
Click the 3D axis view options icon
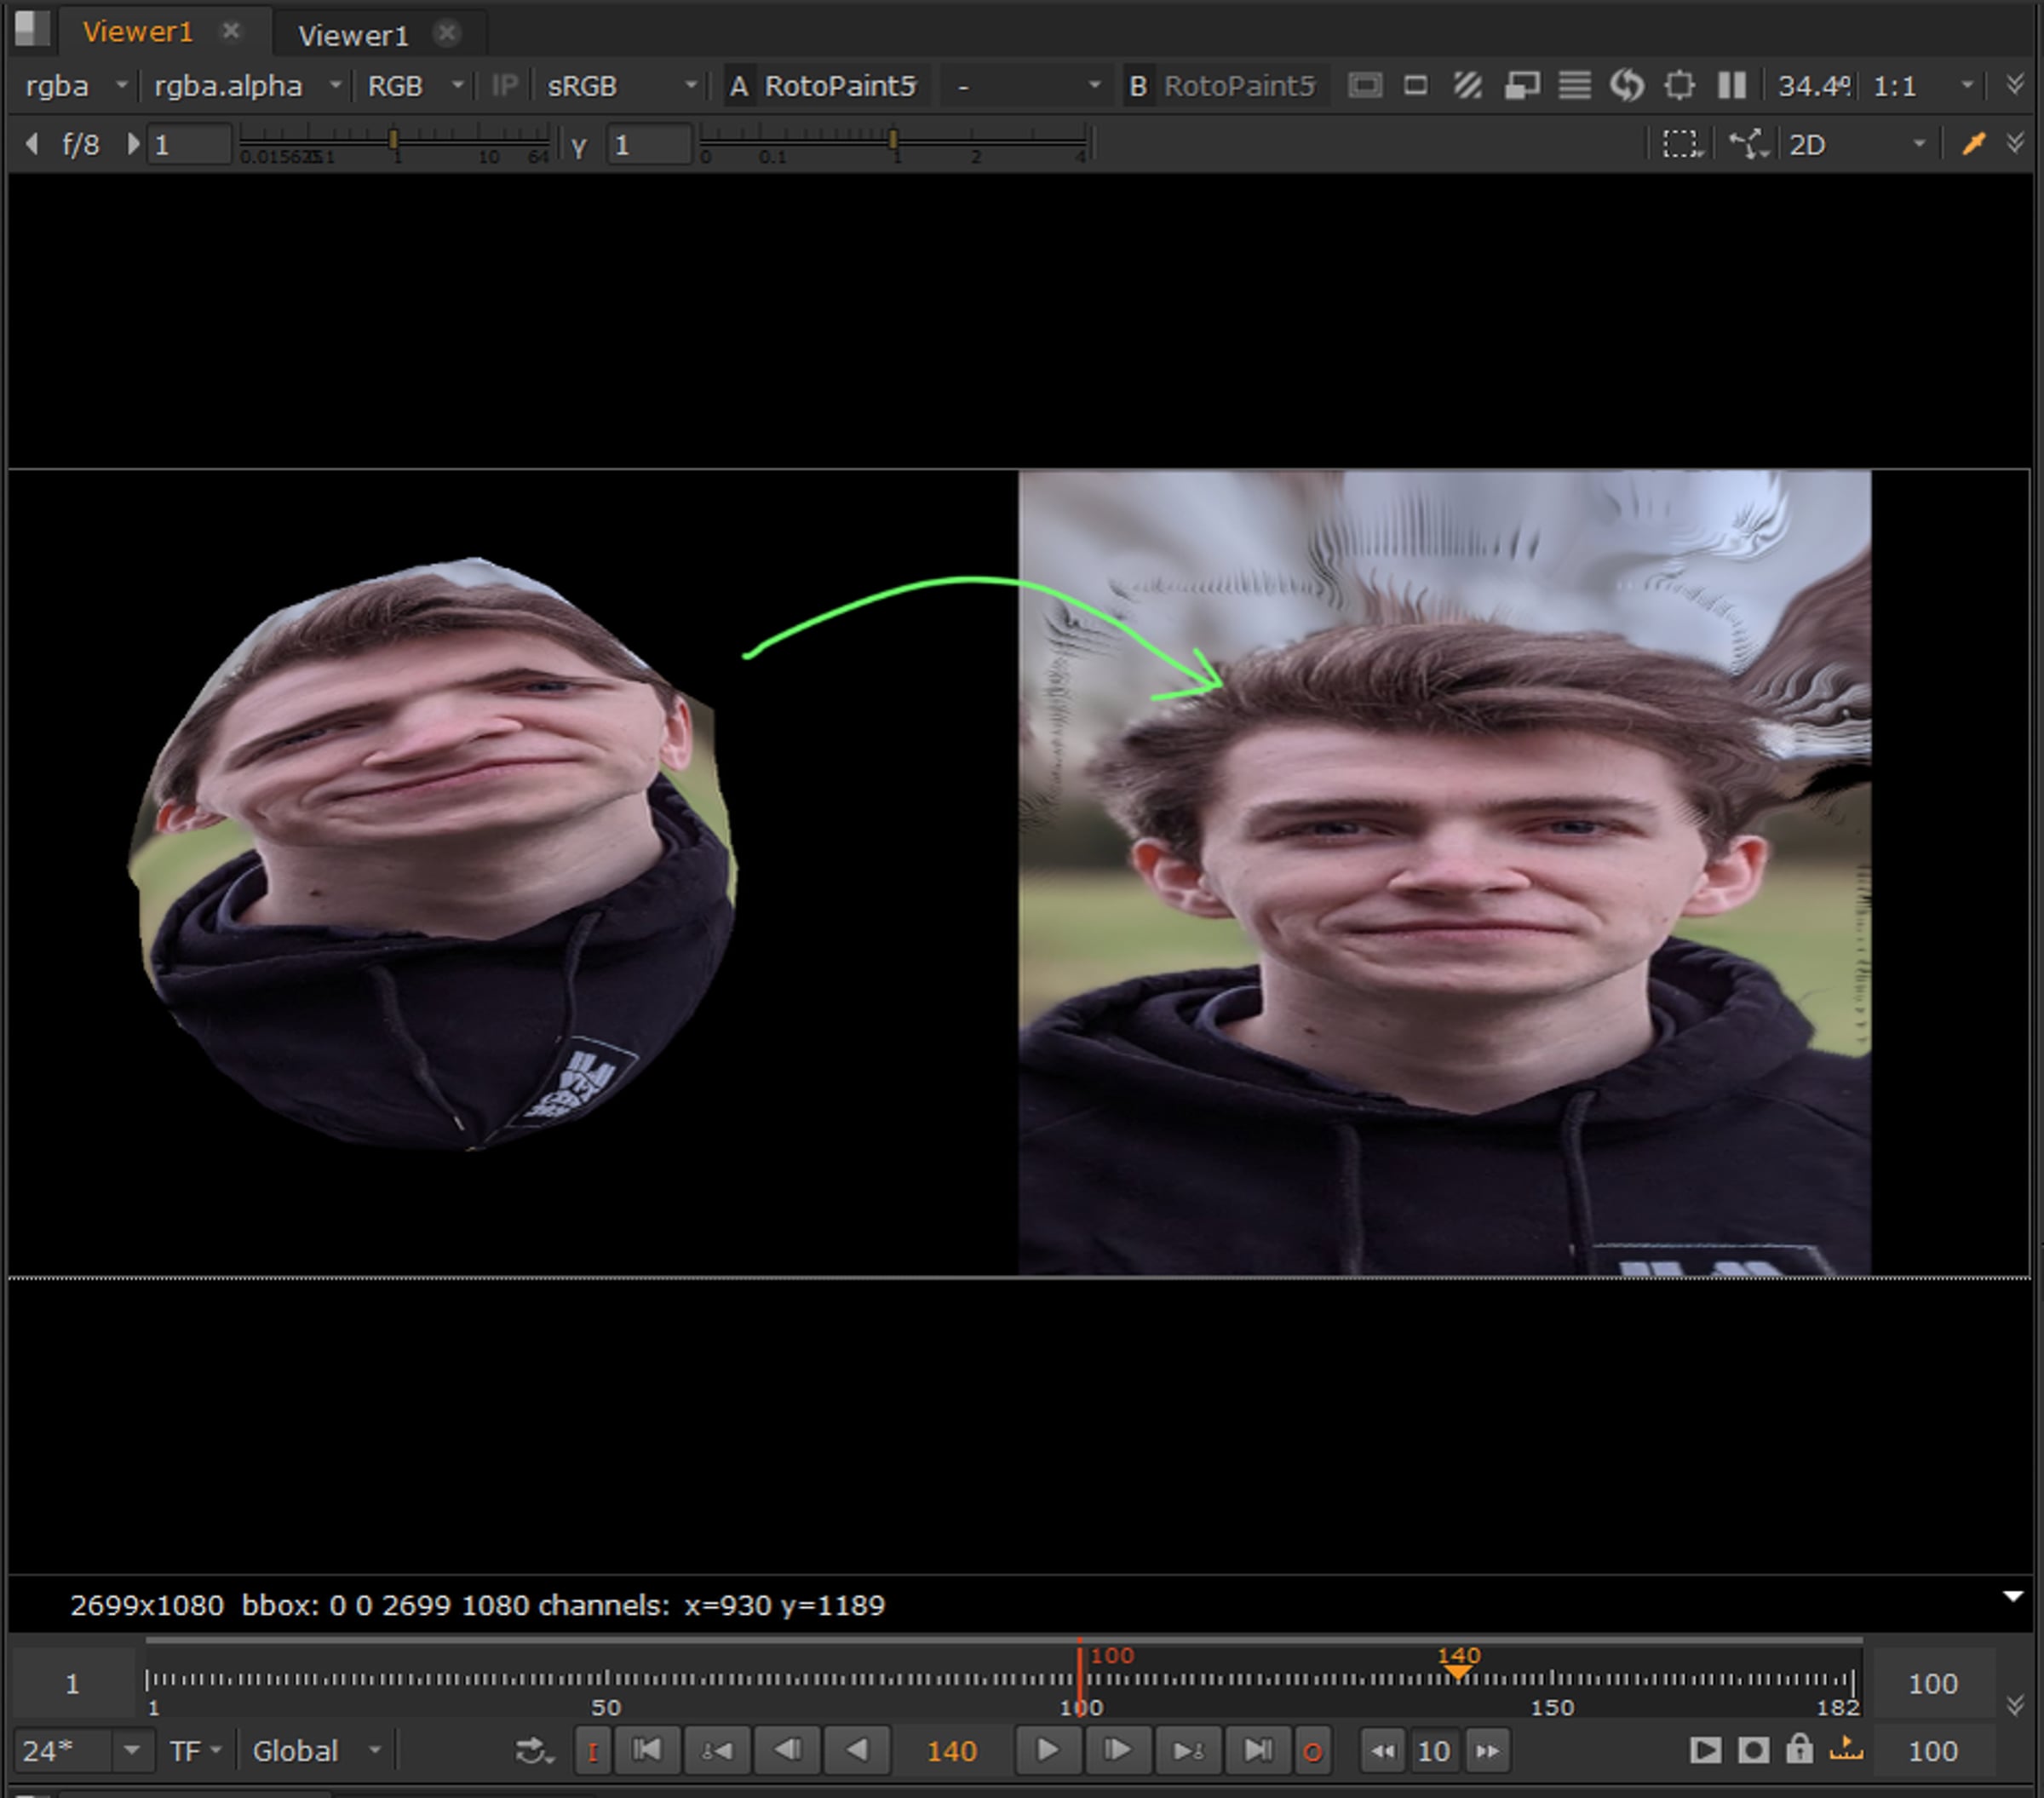click(1748, 144)
